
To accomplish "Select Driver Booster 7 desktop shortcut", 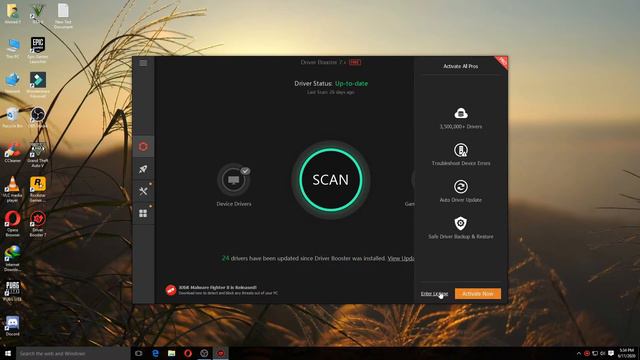I will (x=38, y=224).
